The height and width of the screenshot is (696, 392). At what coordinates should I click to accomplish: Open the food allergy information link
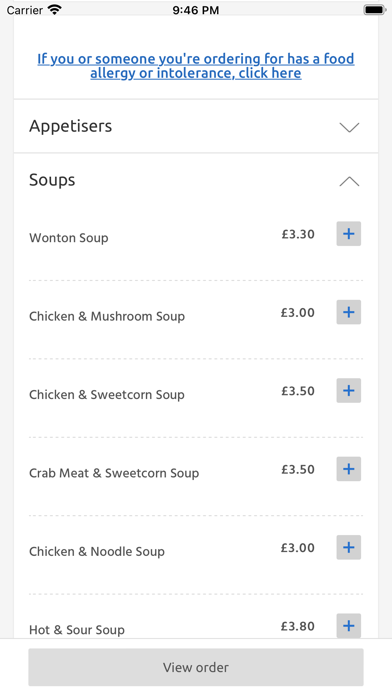pyautogui.click(x=196, y=66)
